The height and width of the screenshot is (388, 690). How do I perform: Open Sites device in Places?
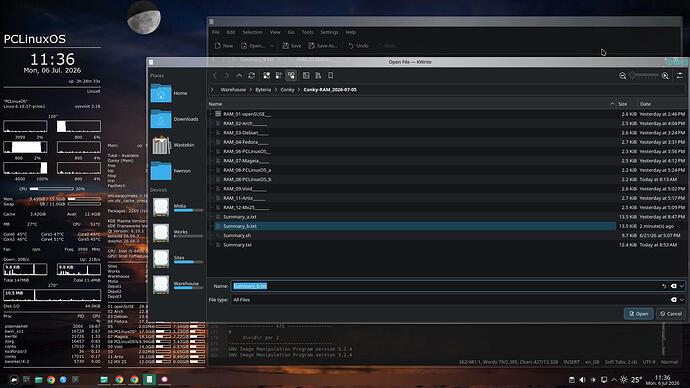tap(176, 259)
